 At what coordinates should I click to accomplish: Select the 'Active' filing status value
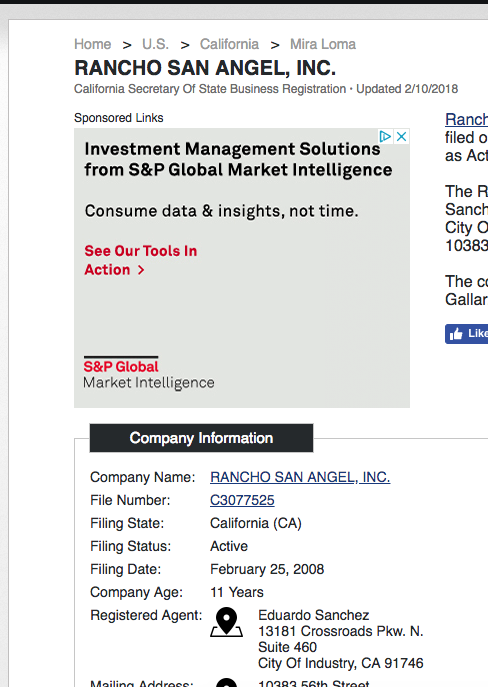point(229,546)
